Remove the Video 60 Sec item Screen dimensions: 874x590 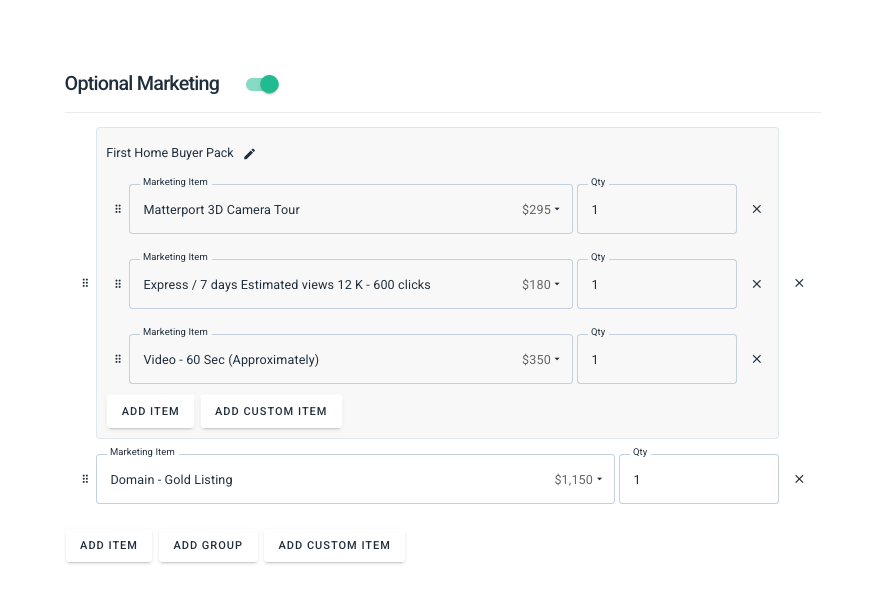756,359
